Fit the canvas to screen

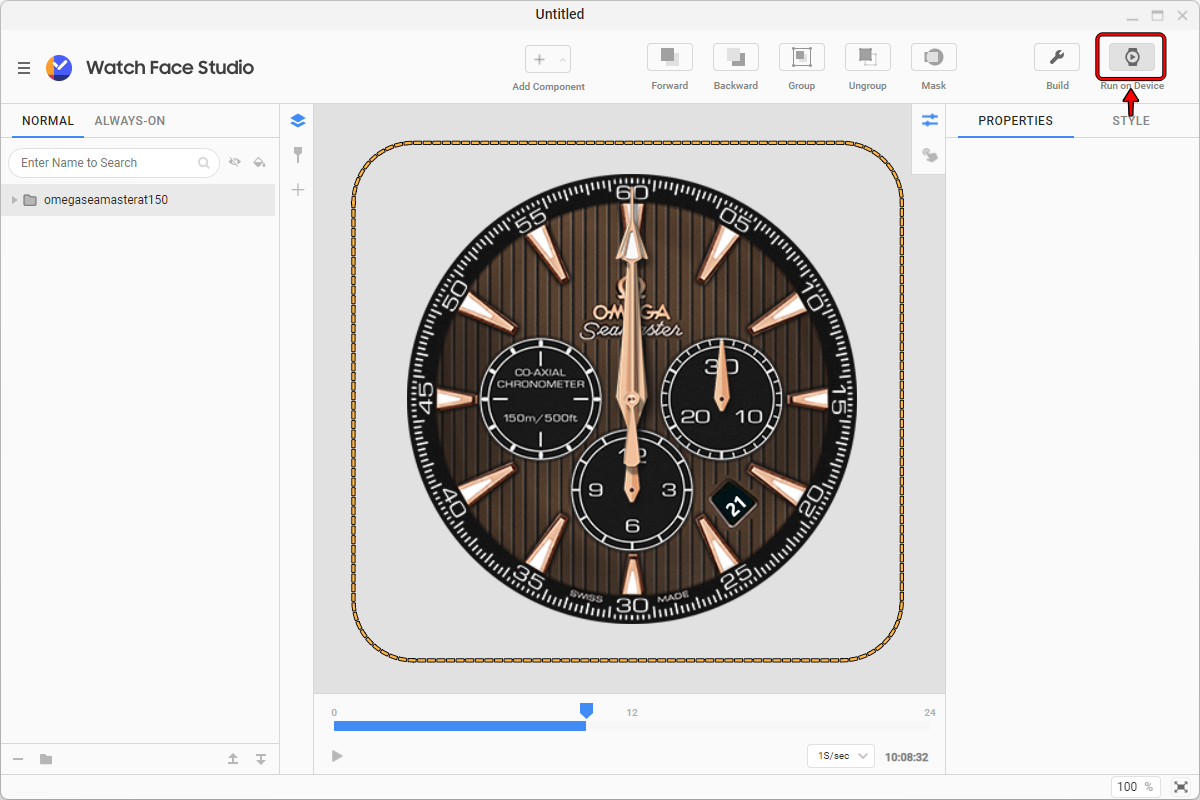click(x=1181, y=787)
